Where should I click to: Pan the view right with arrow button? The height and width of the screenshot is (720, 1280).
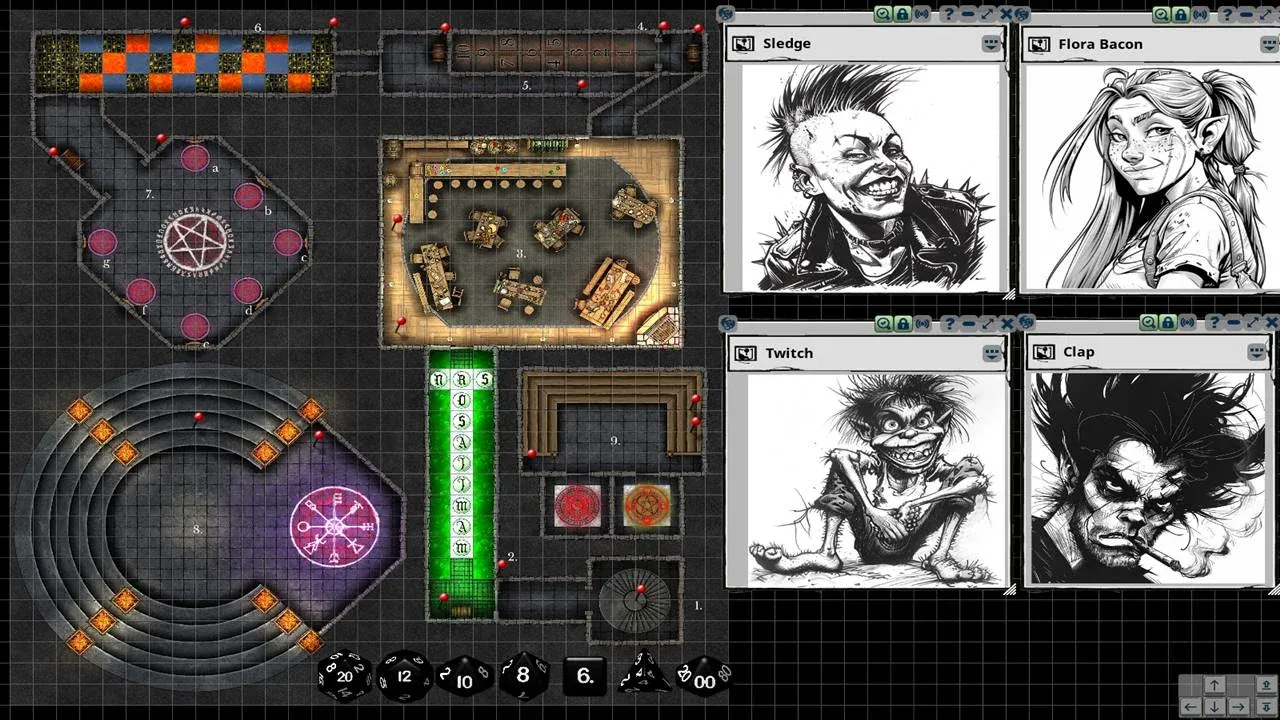[x=1238, y=707]
